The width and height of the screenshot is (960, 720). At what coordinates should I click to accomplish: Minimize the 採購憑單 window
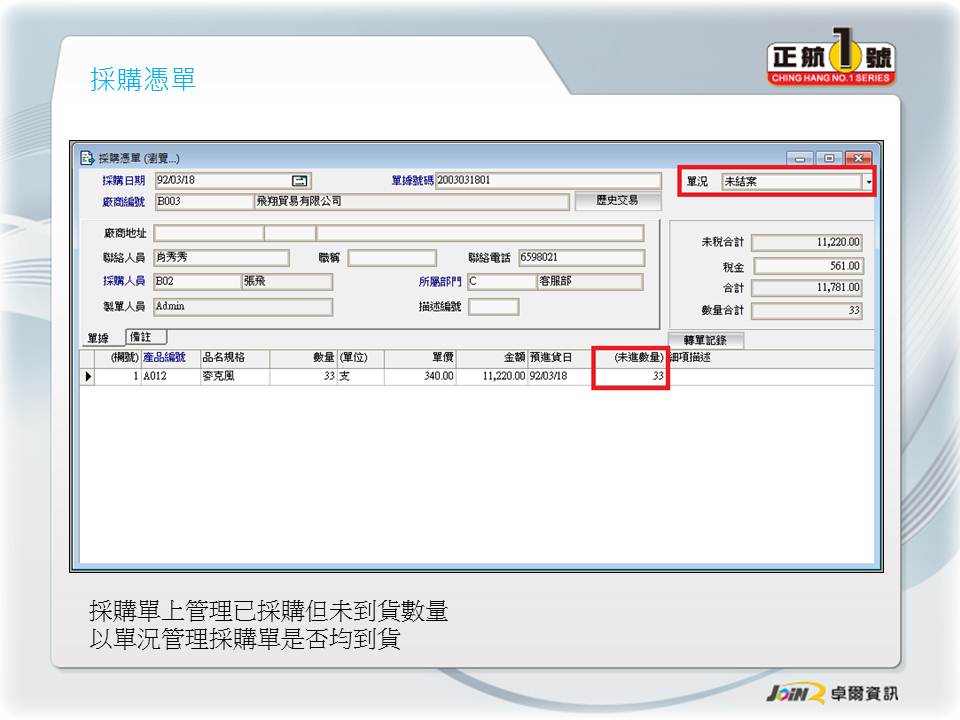(800, 158)
